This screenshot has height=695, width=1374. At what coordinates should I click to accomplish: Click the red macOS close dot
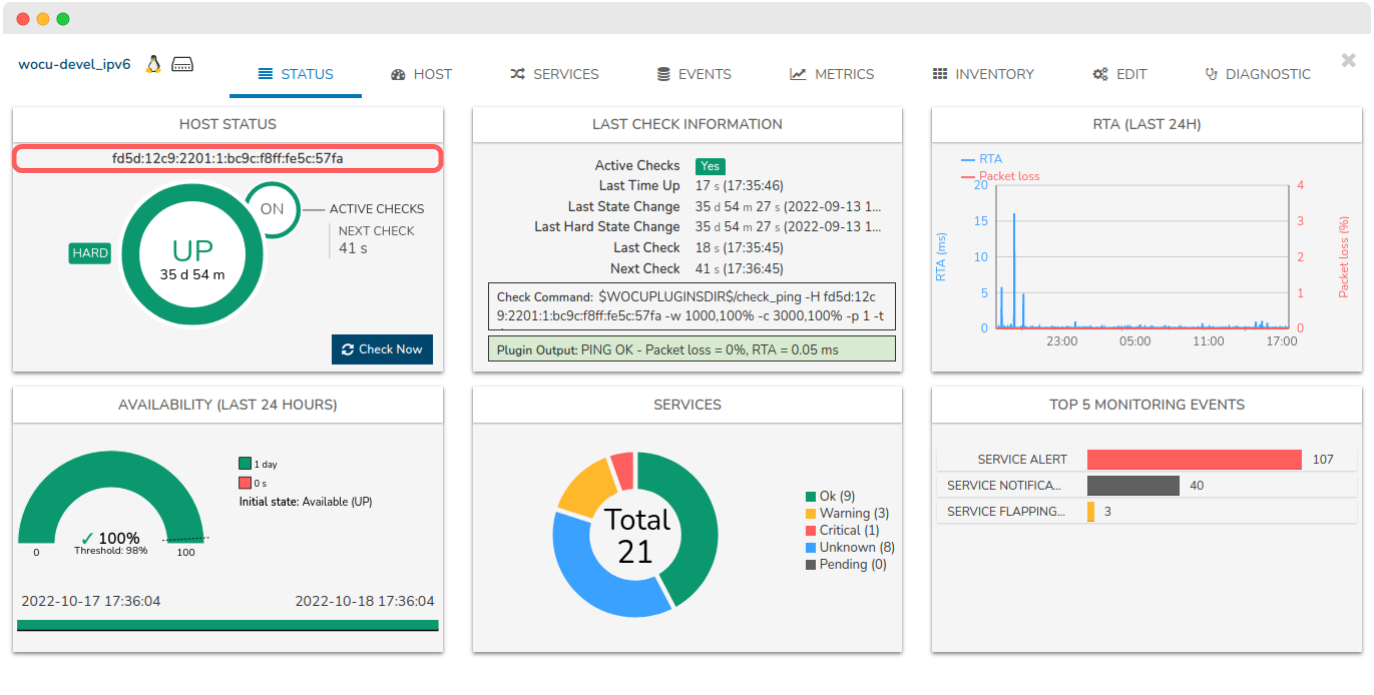point(23,19)
